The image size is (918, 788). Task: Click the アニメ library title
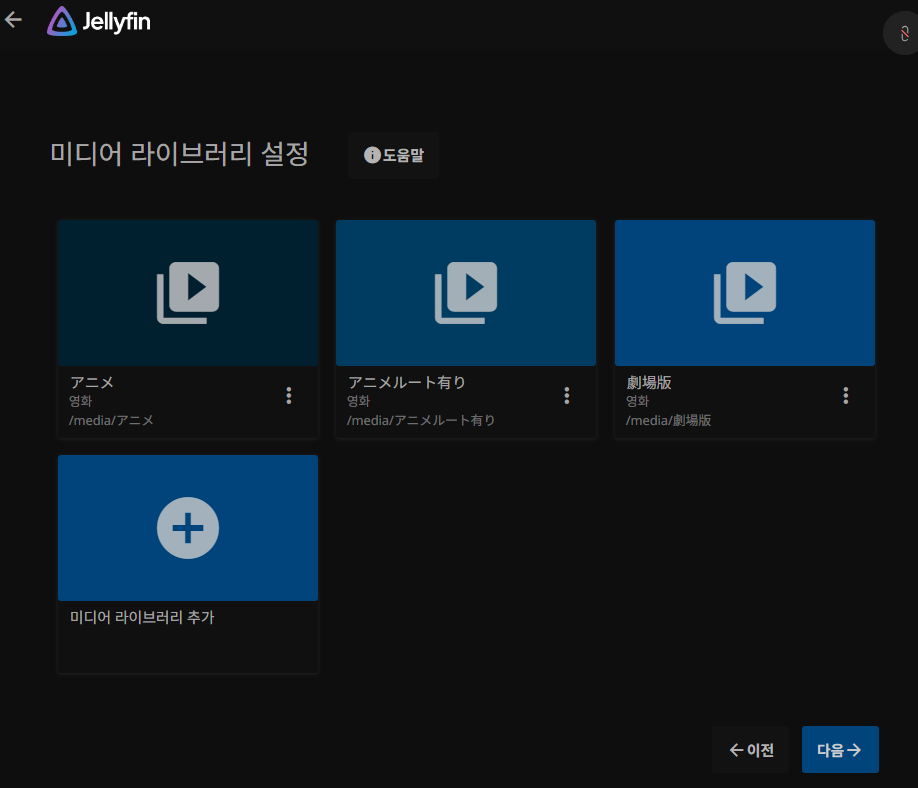pyautogui.click(x=92, y=382)
